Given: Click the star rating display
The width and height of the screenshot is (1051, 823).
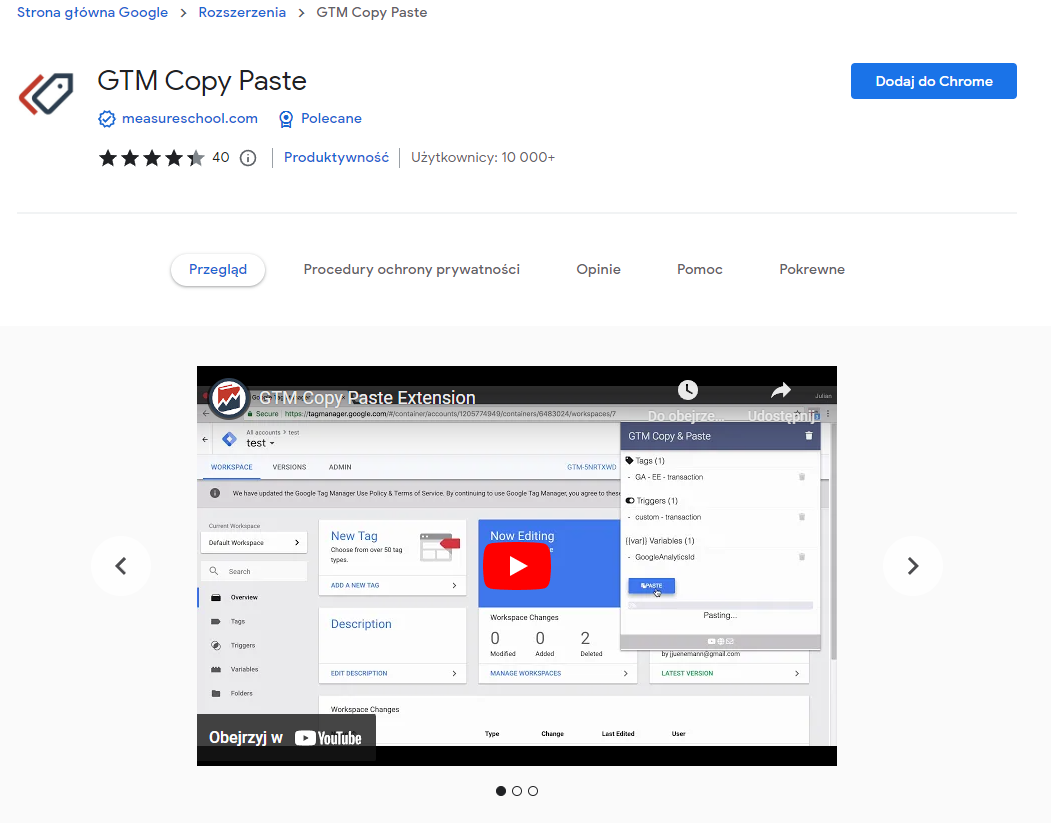Looking at the screenshot, I should pyautogui.click(x=151, y=158).
